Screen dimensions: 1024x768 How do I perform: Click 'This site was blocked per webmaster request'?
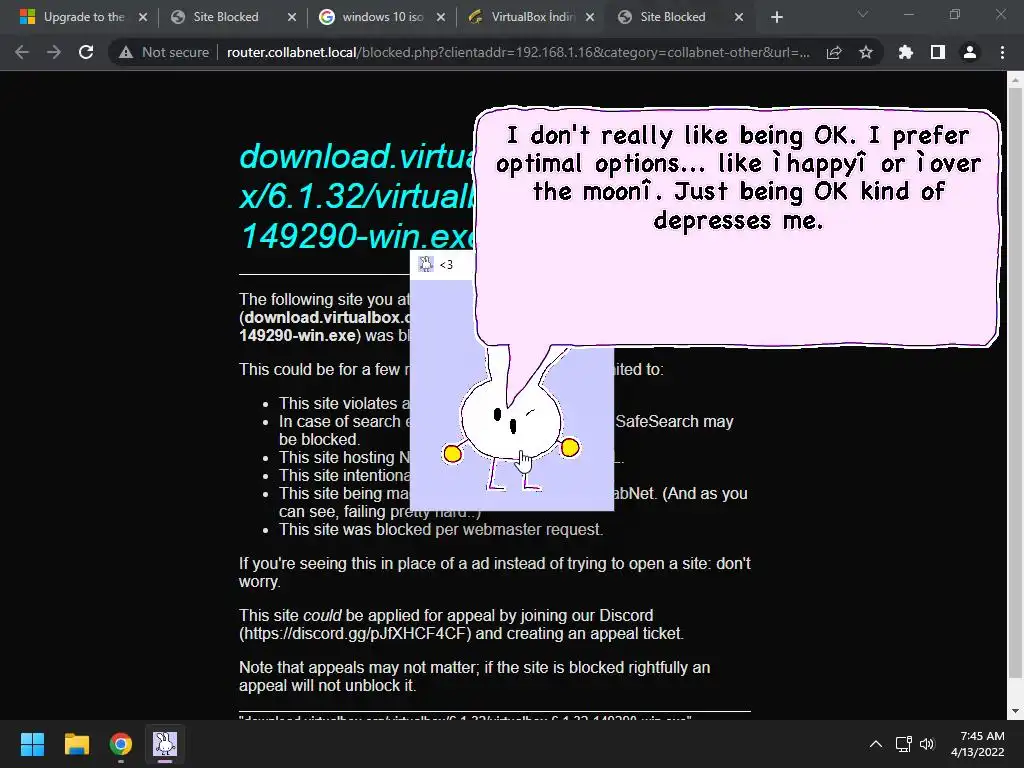(441, 530)
